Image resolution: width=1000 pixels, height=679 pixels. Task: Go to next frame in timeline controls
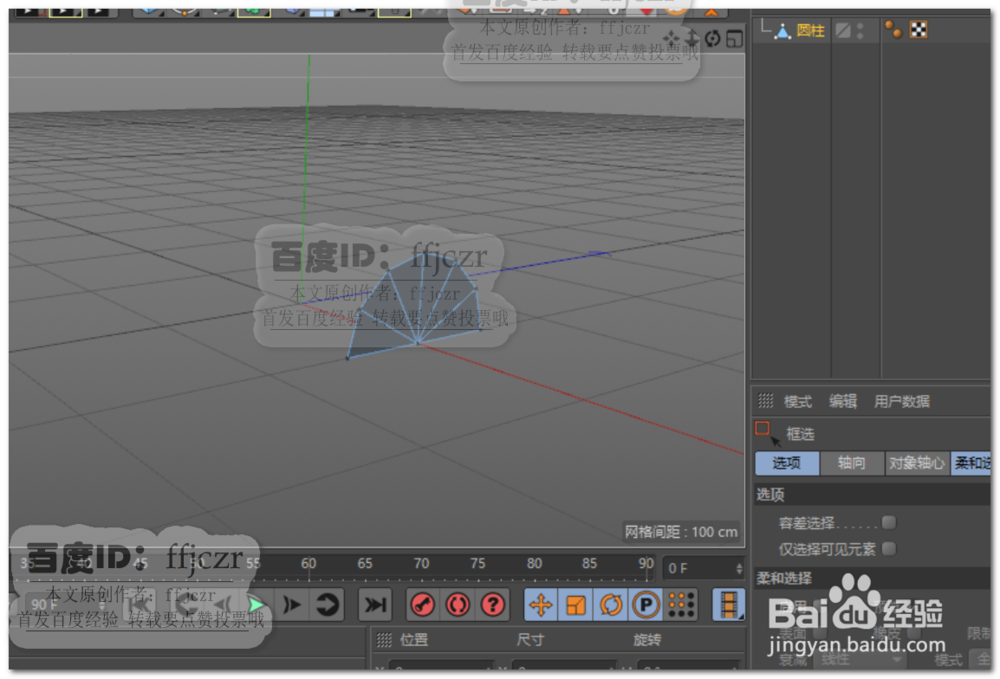pos(292,604)
